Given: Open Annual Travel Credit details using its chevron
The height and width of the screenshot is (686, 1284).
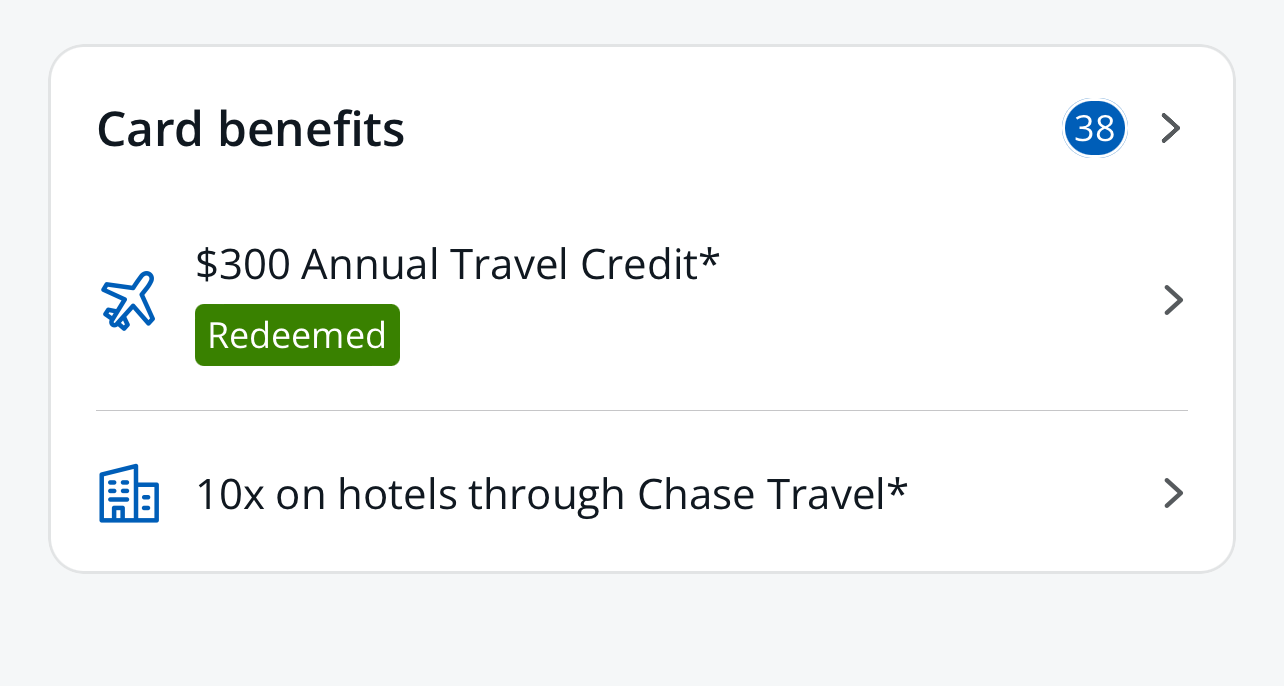Looking at the screenshot, I should pos(1174,300).
